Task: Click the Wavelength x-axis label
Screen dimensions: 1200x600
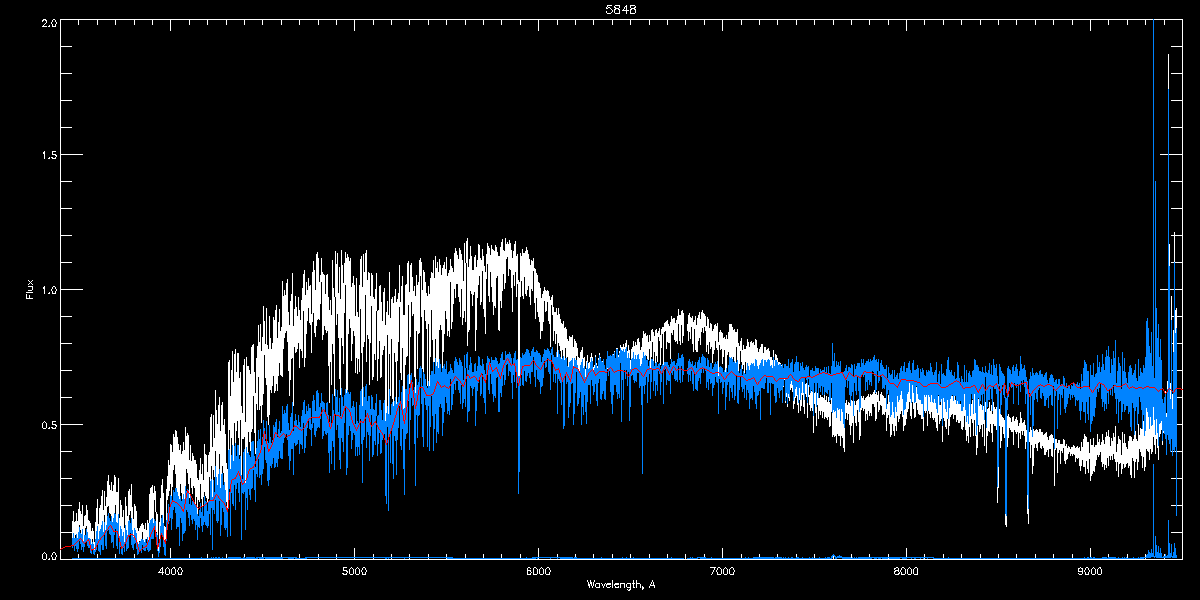Action: tap(620, 584)
